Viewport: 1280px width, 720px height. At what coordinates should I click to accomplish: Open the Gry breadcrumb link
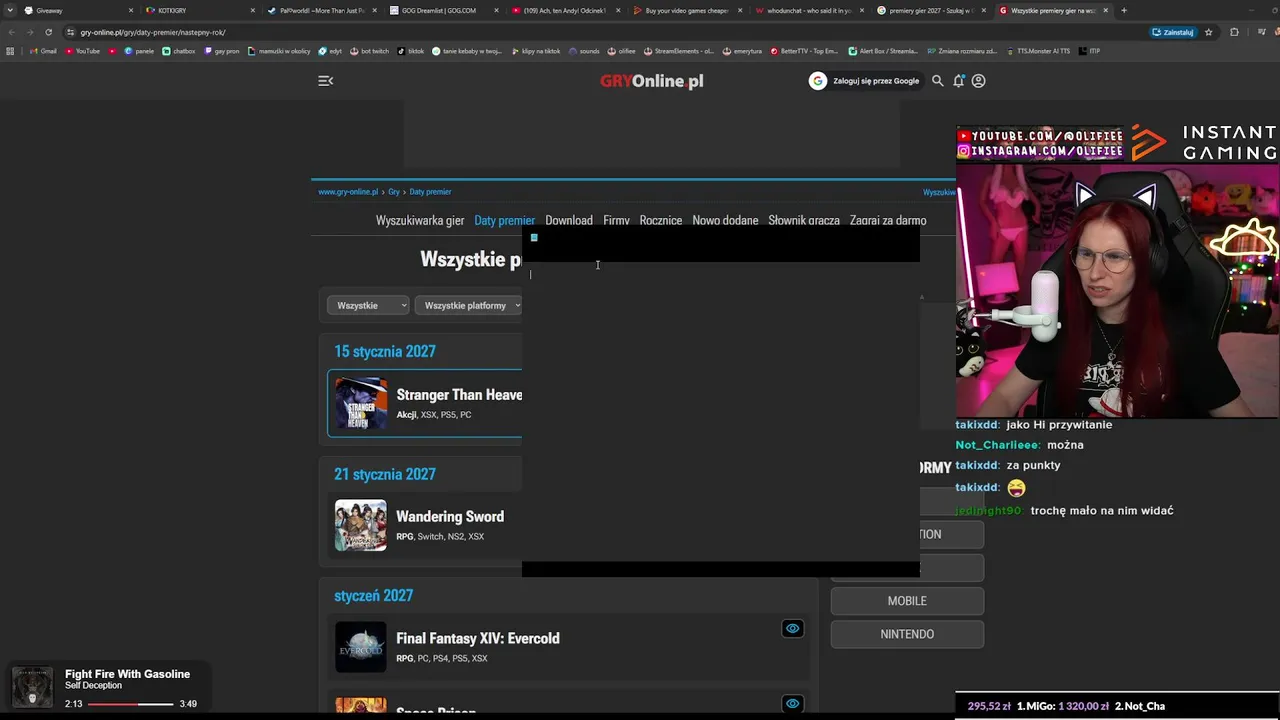point(394,192)
